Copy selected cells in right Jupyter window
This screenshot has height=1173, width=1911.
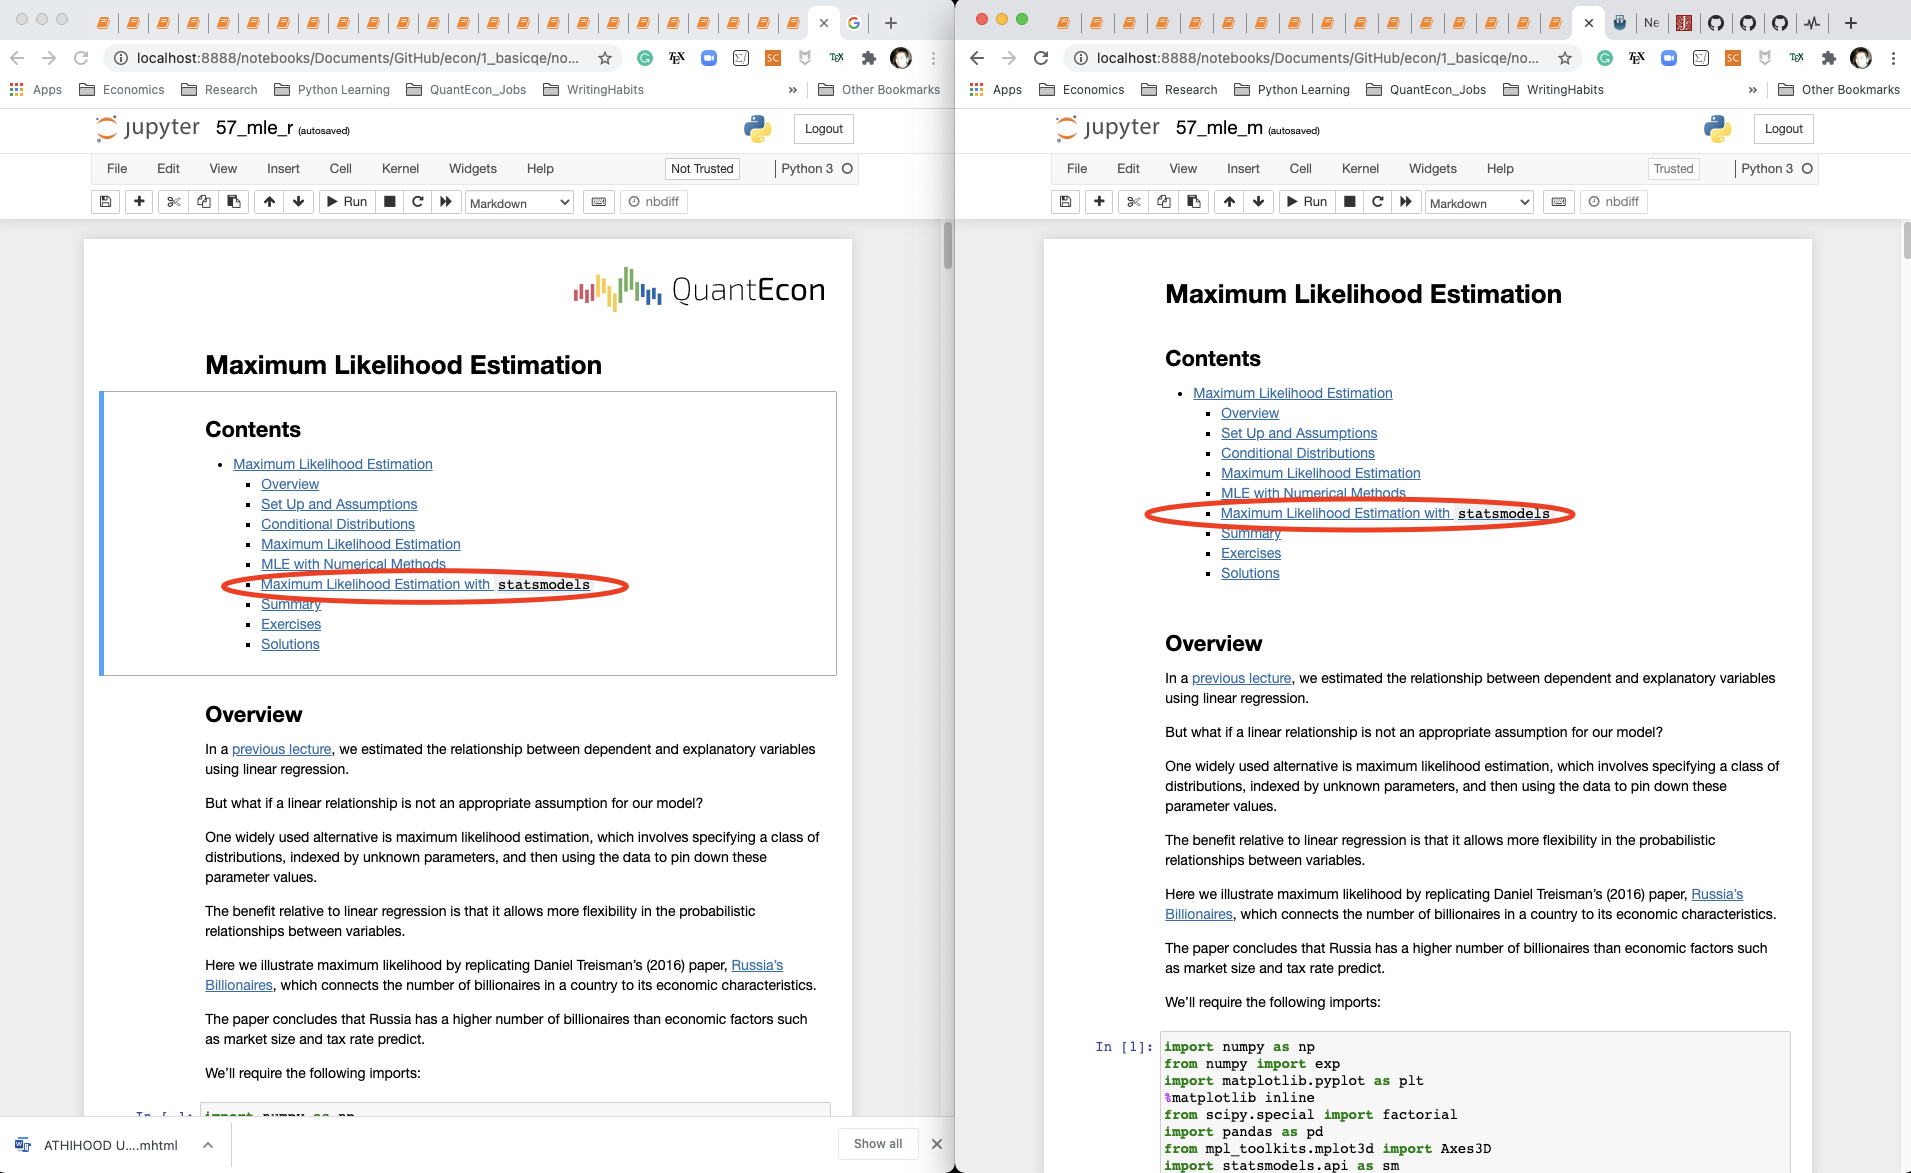click(1164, 202)
